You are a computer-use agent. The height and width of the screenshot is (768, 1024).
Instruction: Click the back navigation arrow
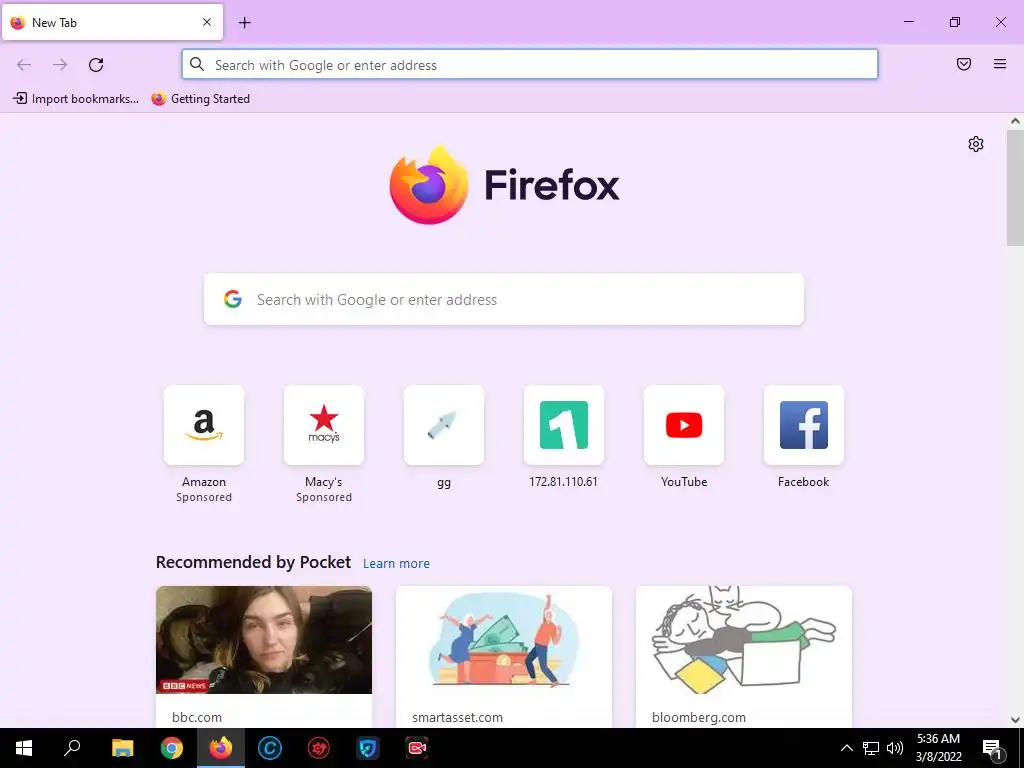click(24, 65)
